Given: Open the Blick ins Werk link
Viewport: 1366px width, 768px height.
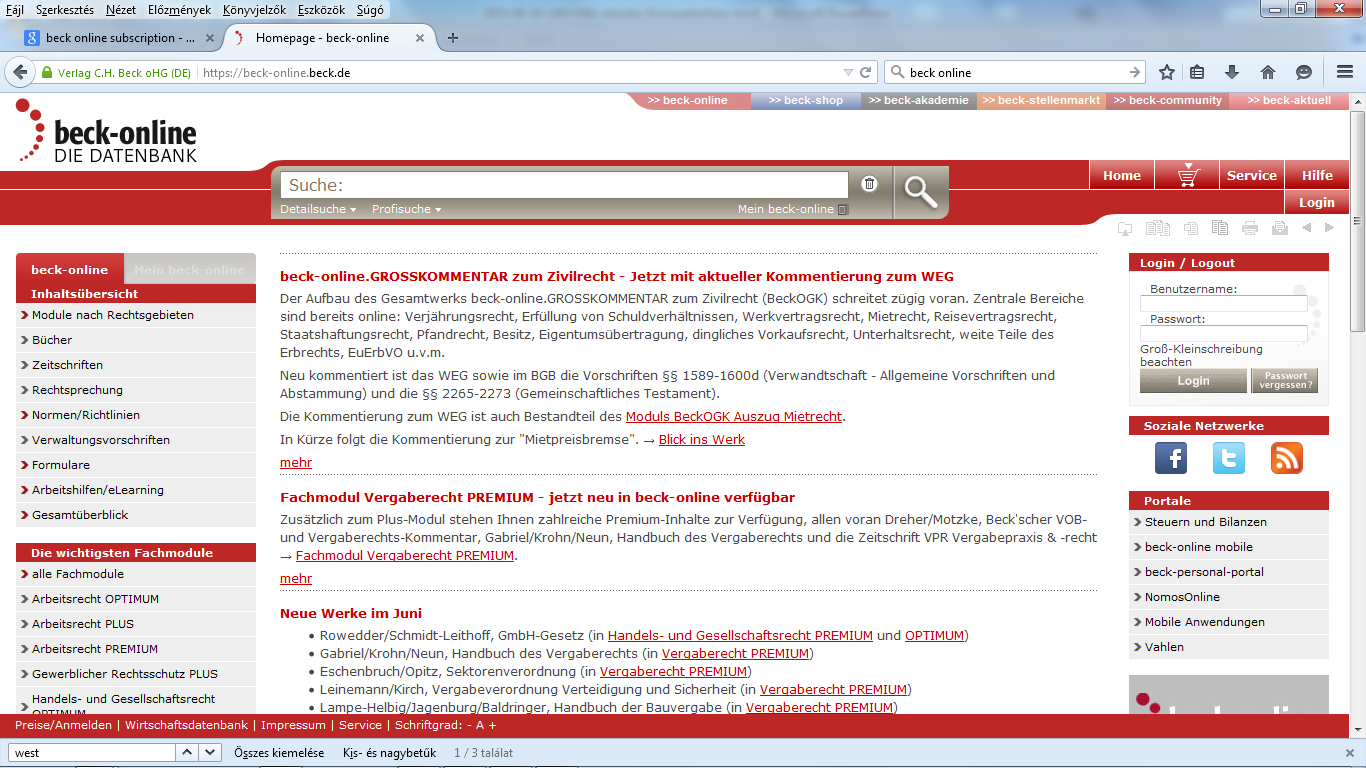Looking at the screenshot, I should tap(702, 440).
